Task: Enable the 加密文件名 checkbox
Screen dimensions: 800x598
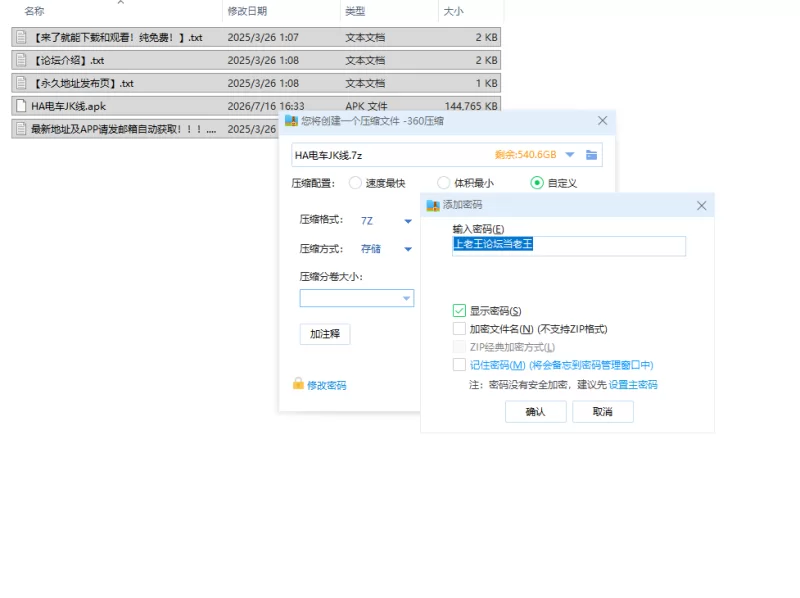Action: tap(459, 329)
